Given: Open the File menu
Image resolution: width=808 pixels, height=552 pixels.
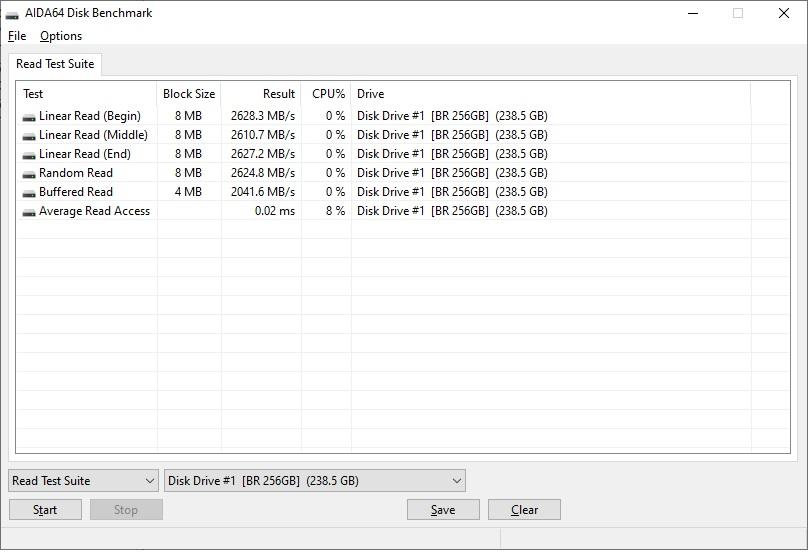Looking at the screenshot, I should tap(17, 36).
